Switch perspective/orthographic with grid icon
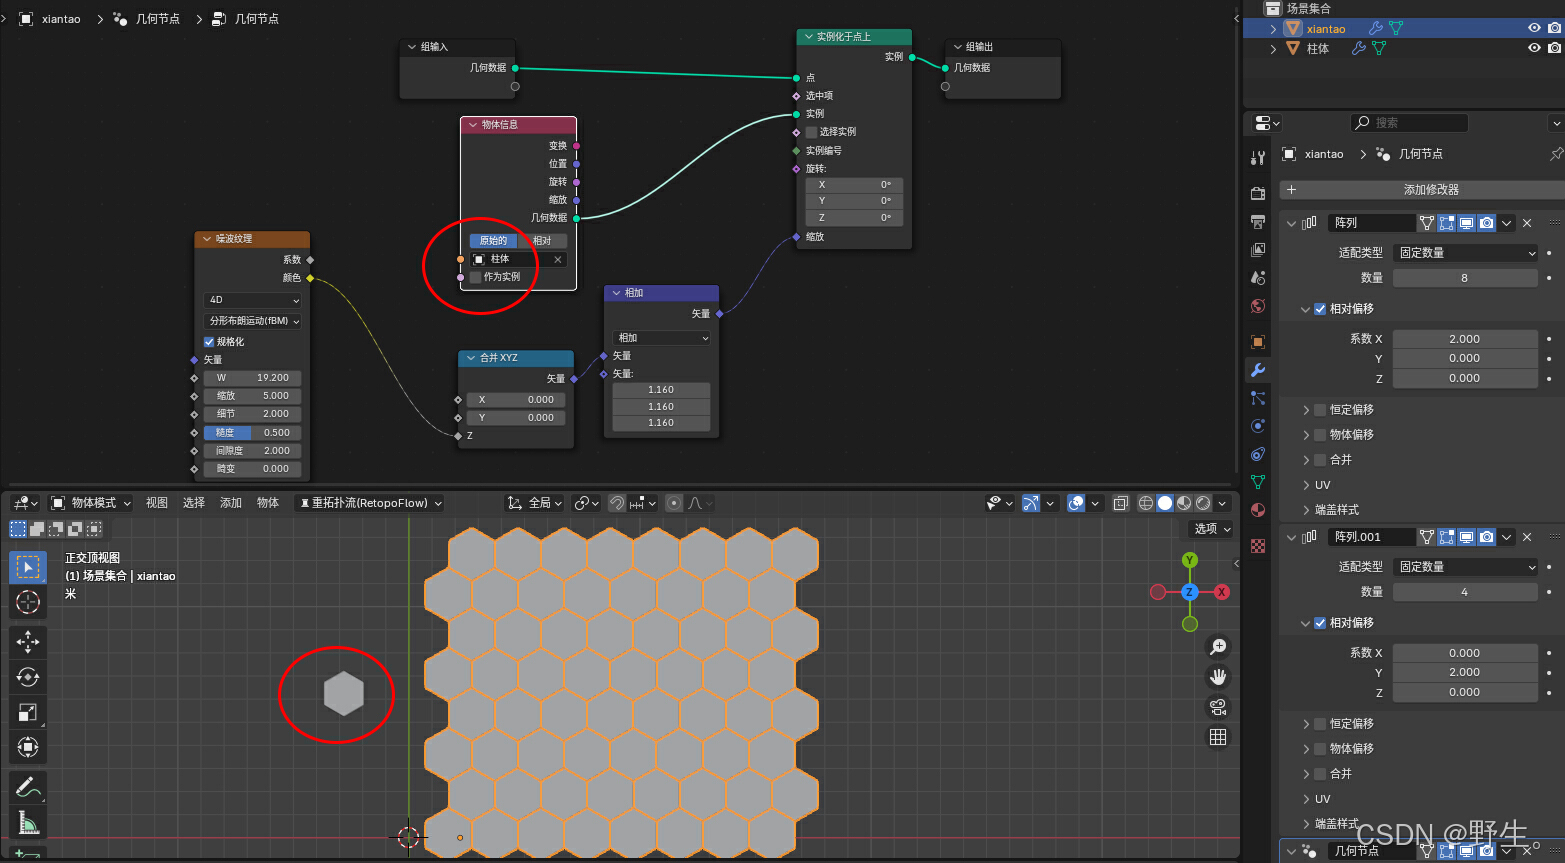 point(1218,737)
